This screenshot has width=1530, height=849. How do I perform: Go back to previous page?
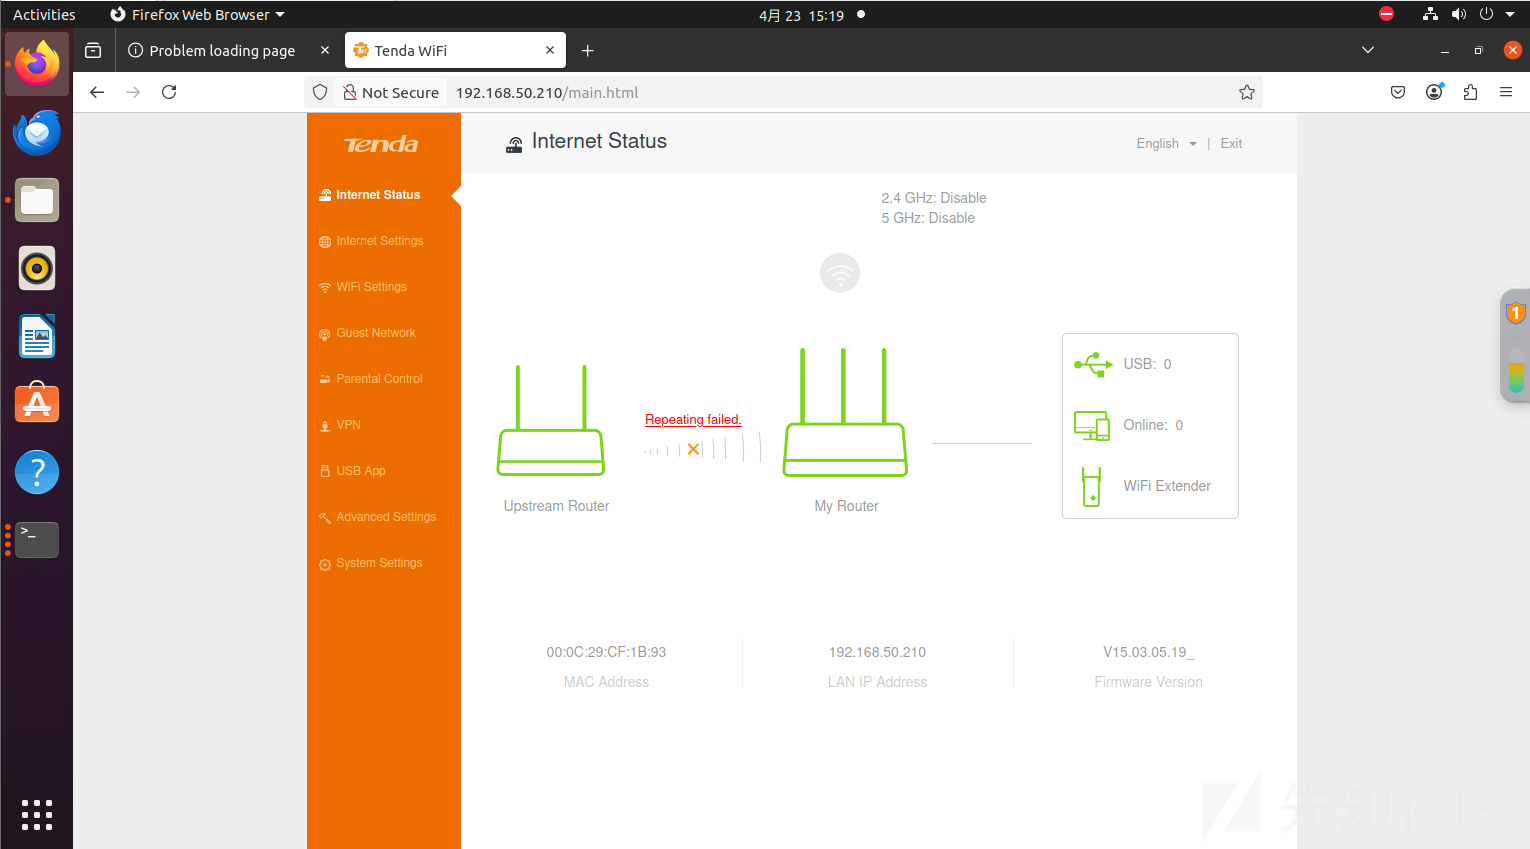[x=97, y=92]
